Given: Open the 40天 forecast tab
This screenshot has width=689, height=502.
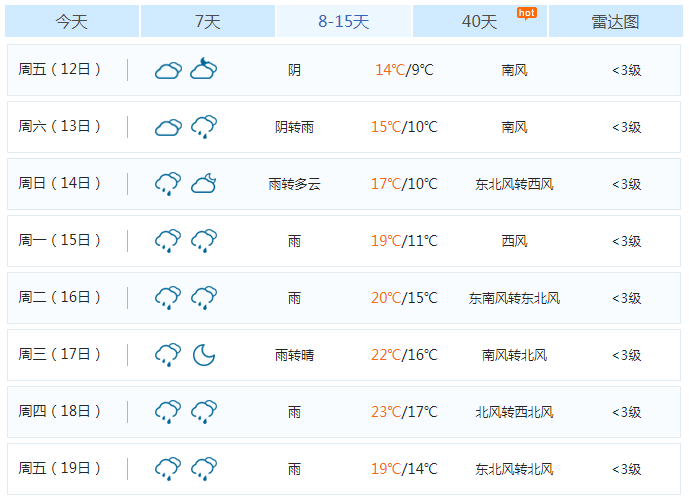Looking at the screenshot, I should 480,21.
